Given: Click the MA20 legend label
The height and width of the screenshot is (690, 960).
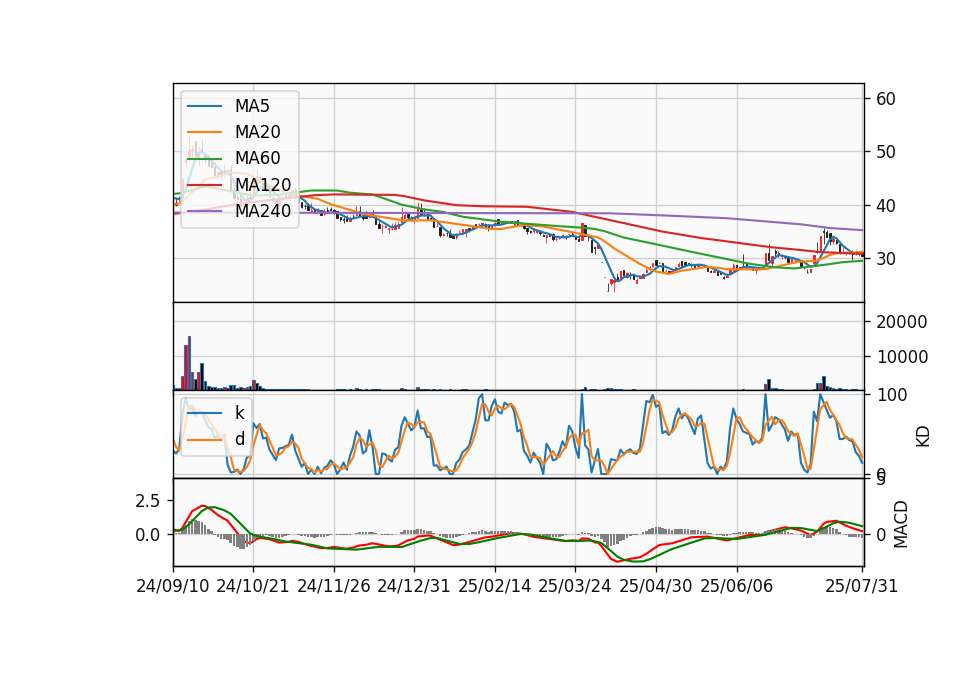Looking at the screenshot, I should (257, 132).
